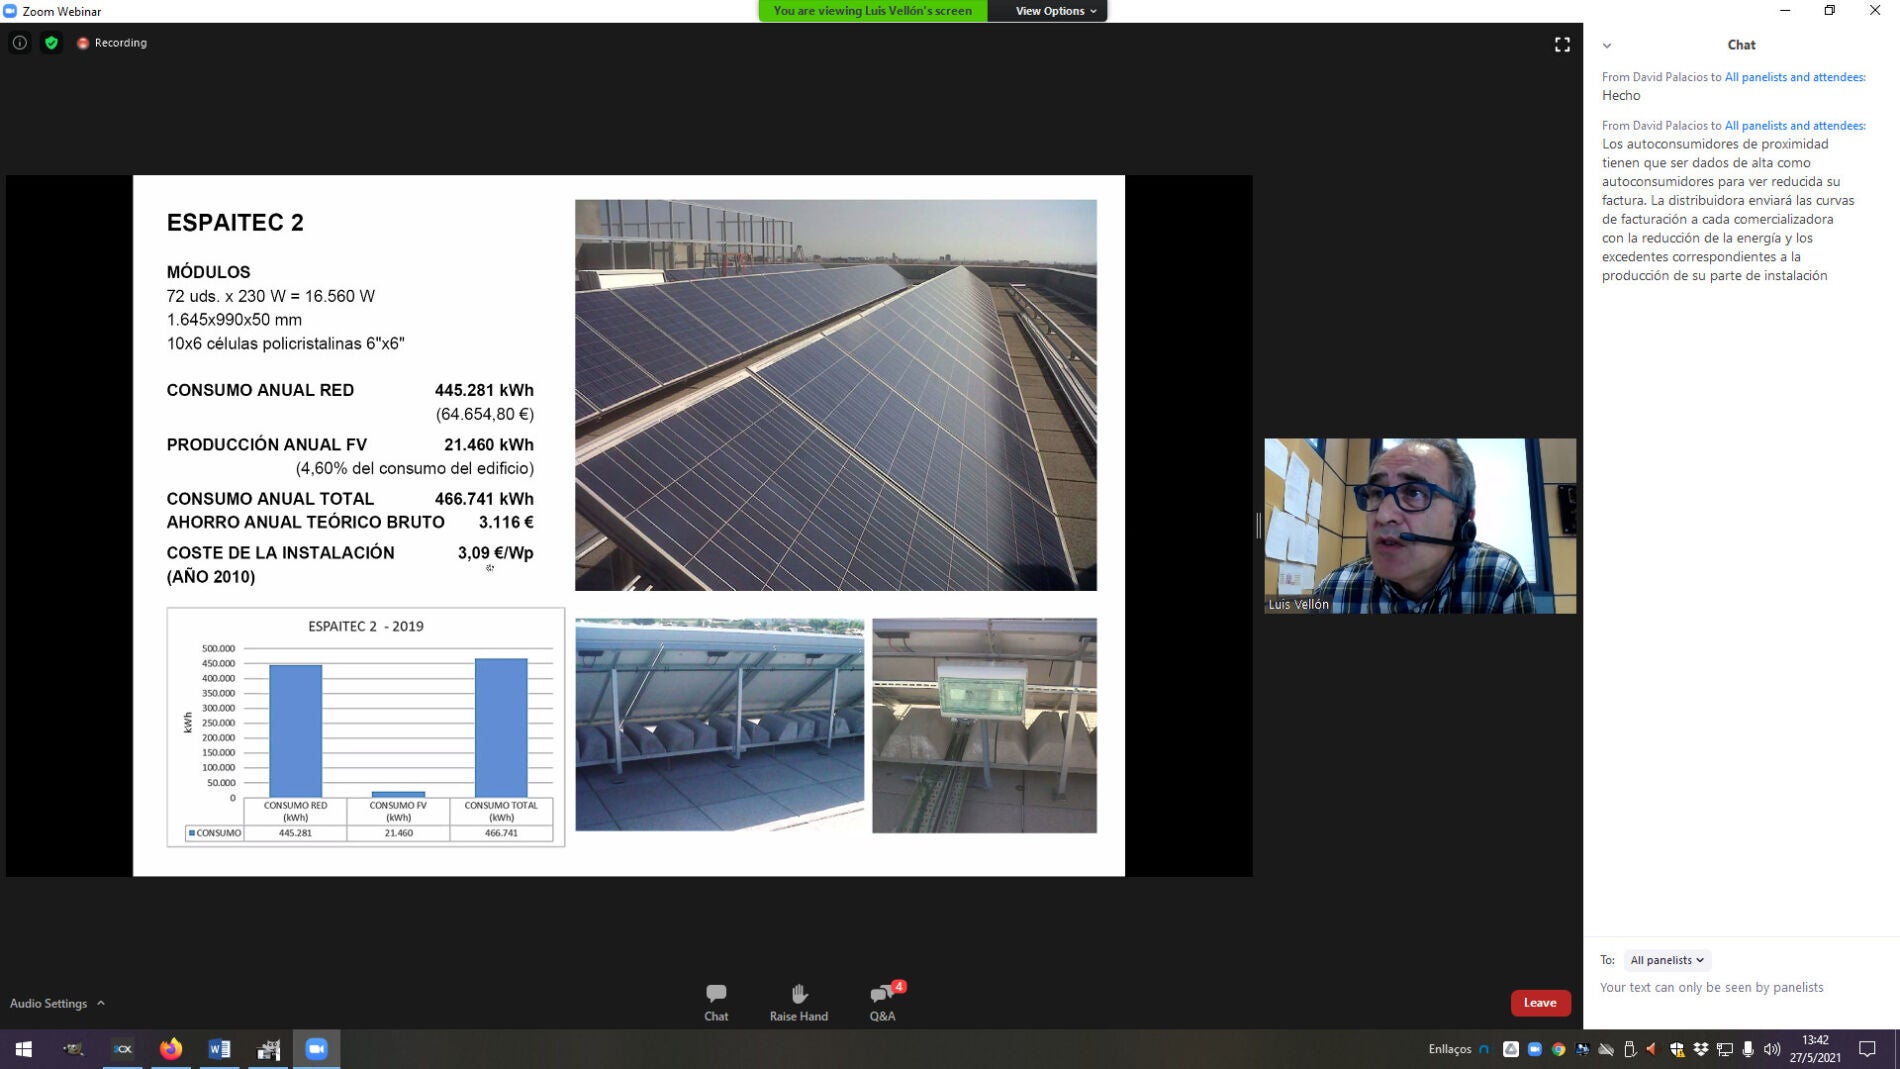Click the green encryption shield icon
Image resolution: width=1900 pixels, height=1069 pixels.
pos(51,43)
